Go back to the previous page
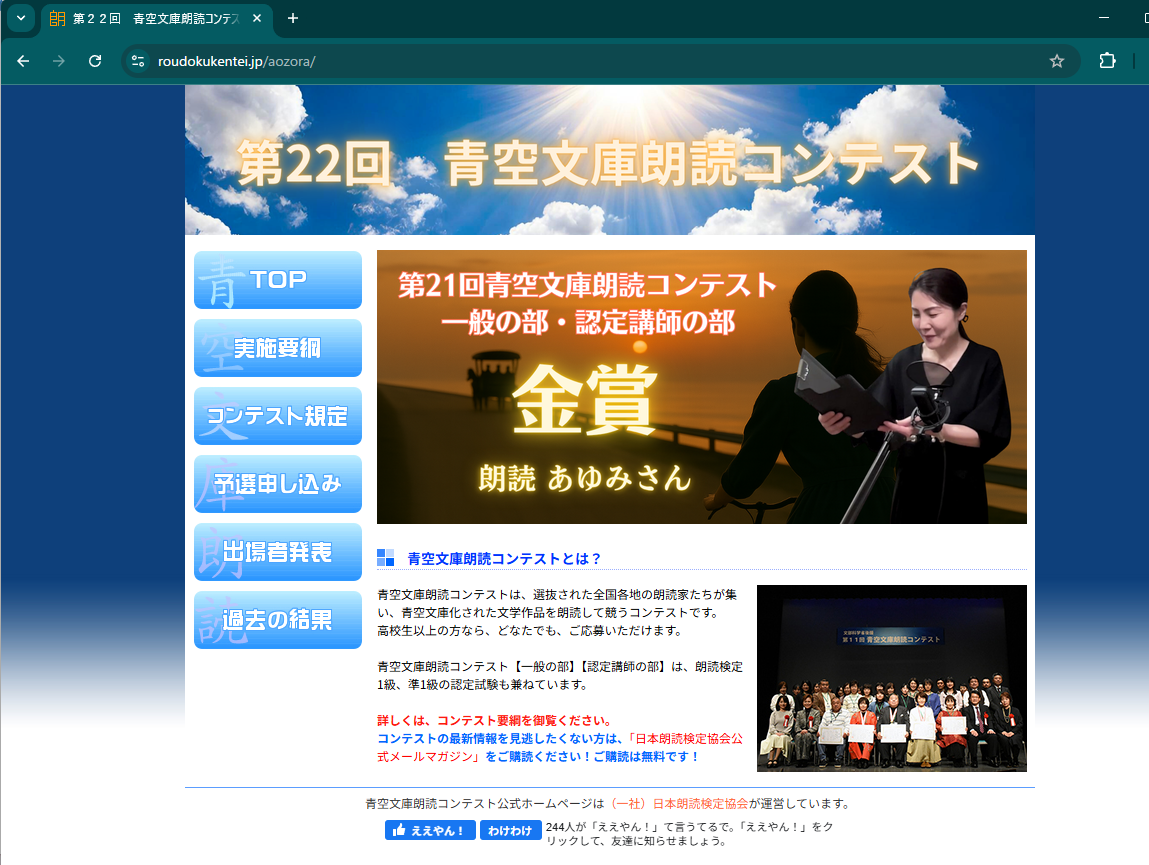The image size is (1149, 865). (x=23, y=61)
